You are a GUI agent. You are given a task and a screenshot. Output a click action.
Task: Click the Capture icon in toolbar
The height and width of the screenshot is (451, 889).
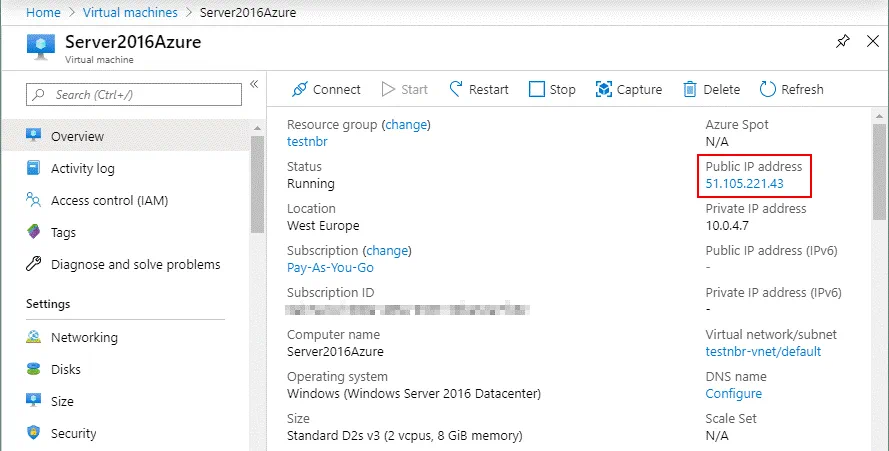[604, 90]
